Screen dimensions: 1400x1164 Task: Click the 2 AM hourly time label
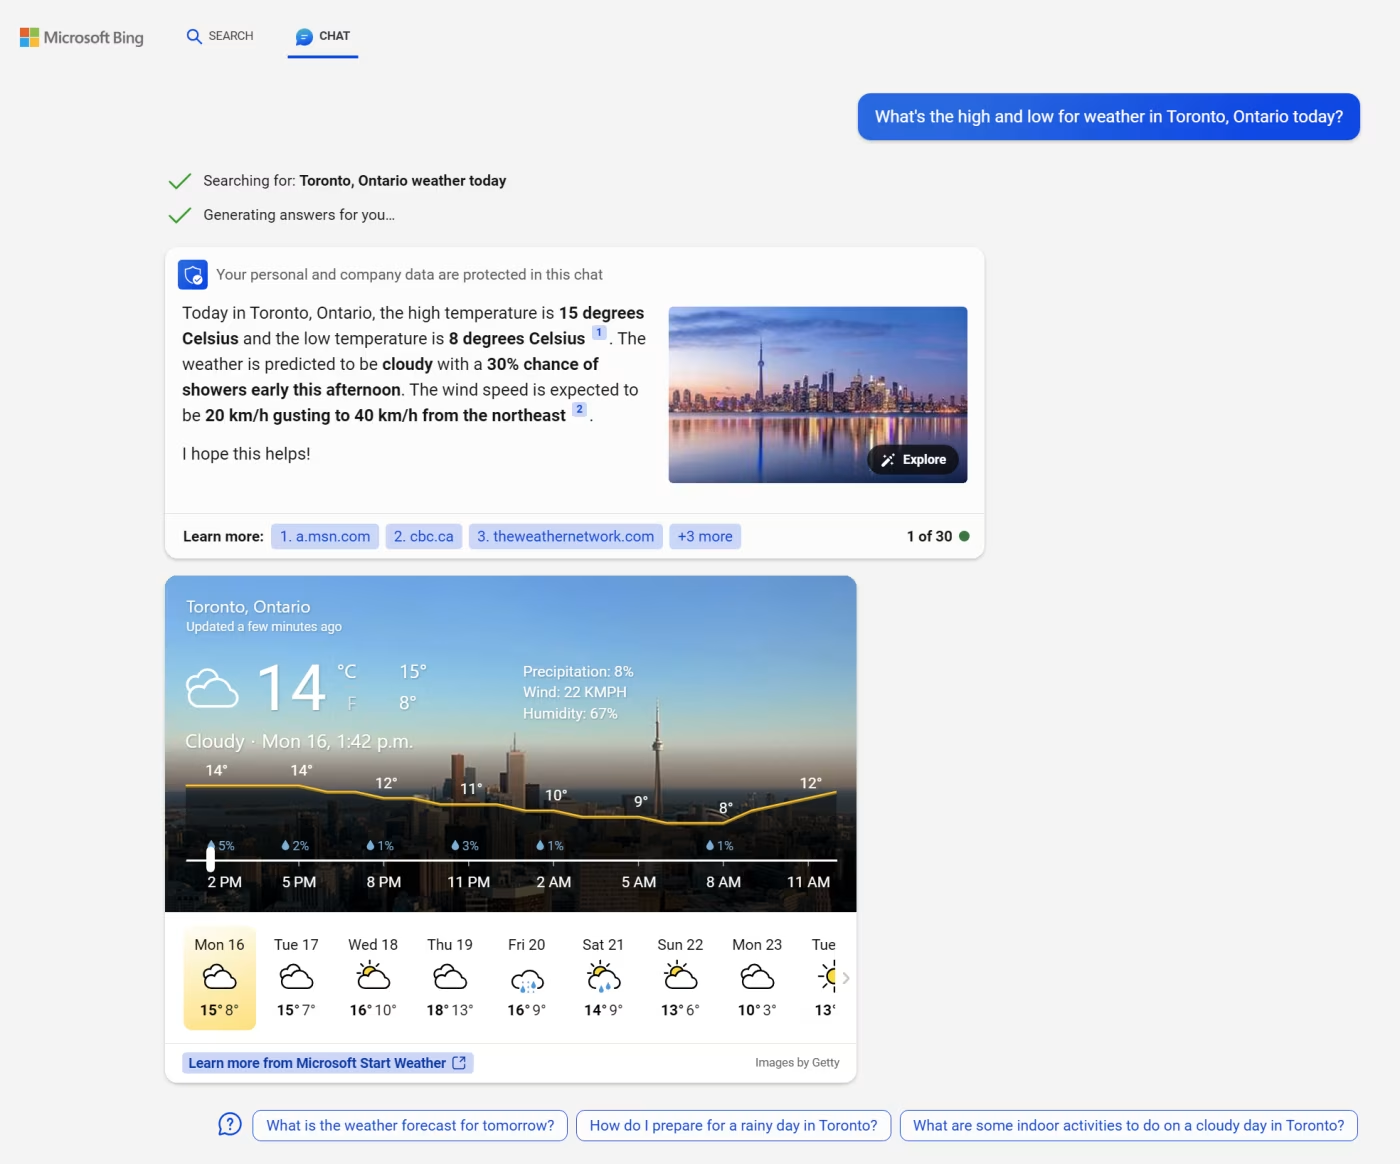(x=554, y=882)
